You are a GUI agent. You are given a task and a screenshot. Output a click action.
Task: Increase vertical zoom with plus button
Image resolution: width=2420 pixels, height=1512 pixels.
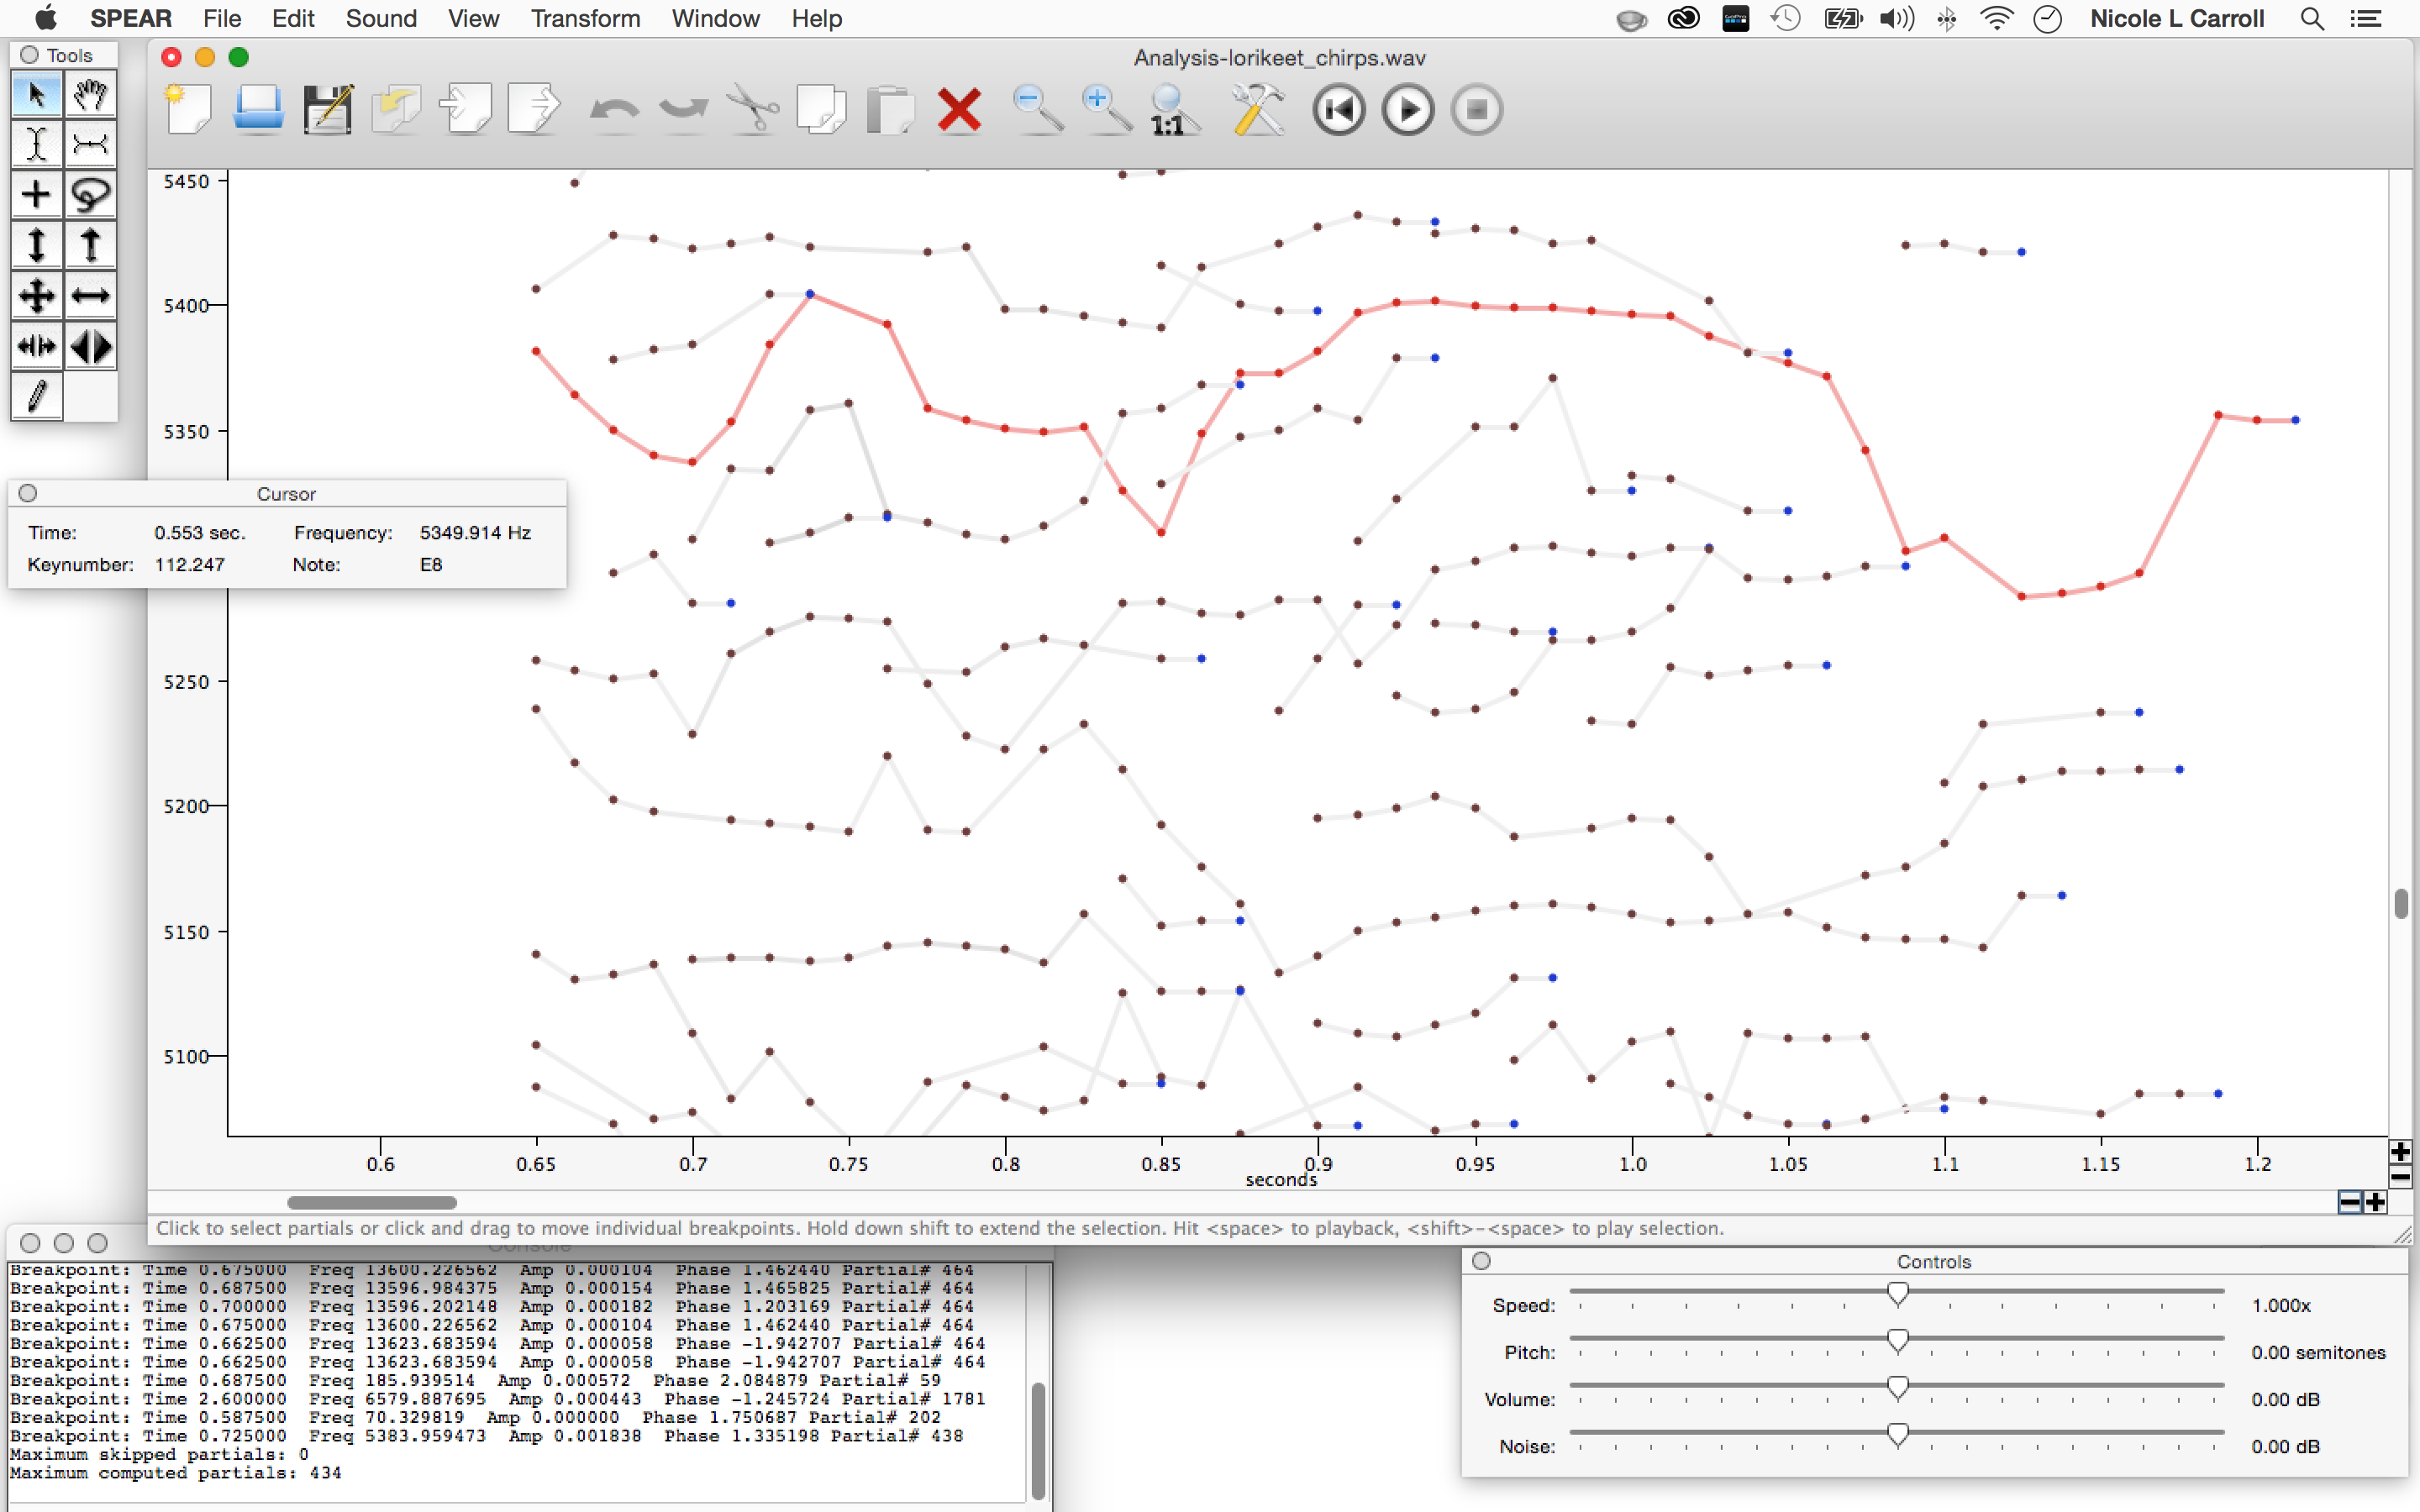2400,1151
